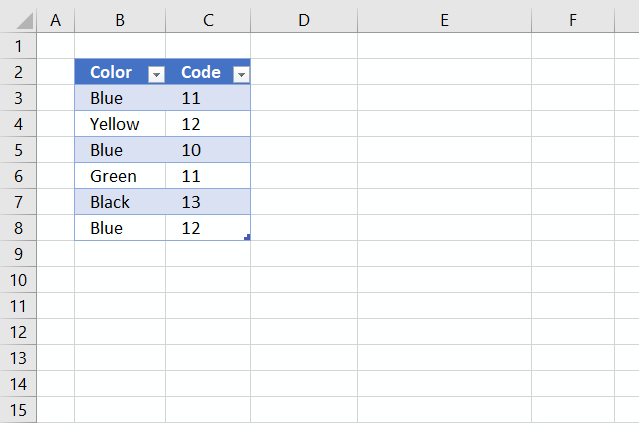This screenshot has height=423, width=639.
Task: Click the select-all triangle corner
Action: [x=24, y=21]
